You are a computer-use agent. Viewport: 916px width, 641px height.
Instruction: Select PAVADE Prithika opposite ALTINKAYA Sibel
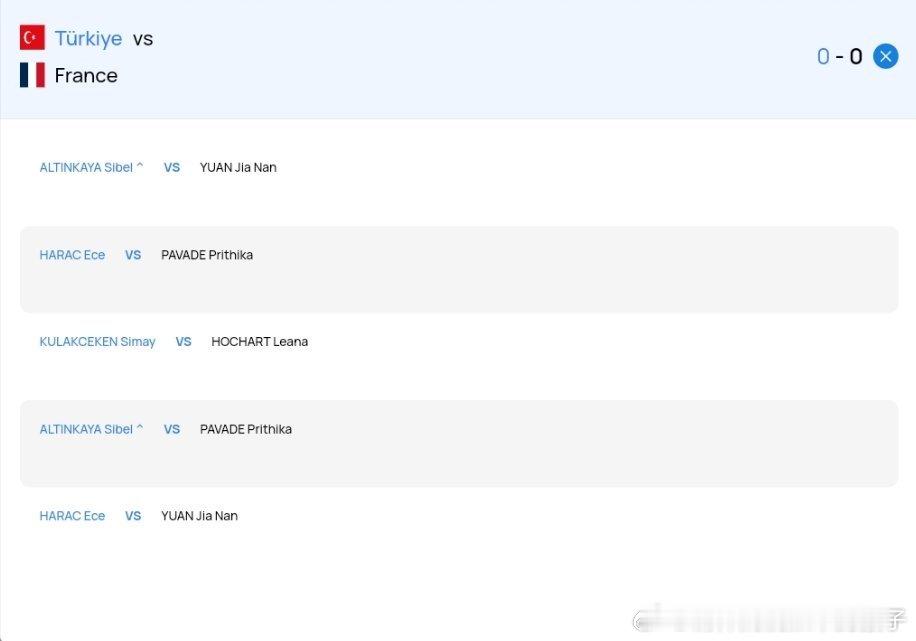point(245,429)
